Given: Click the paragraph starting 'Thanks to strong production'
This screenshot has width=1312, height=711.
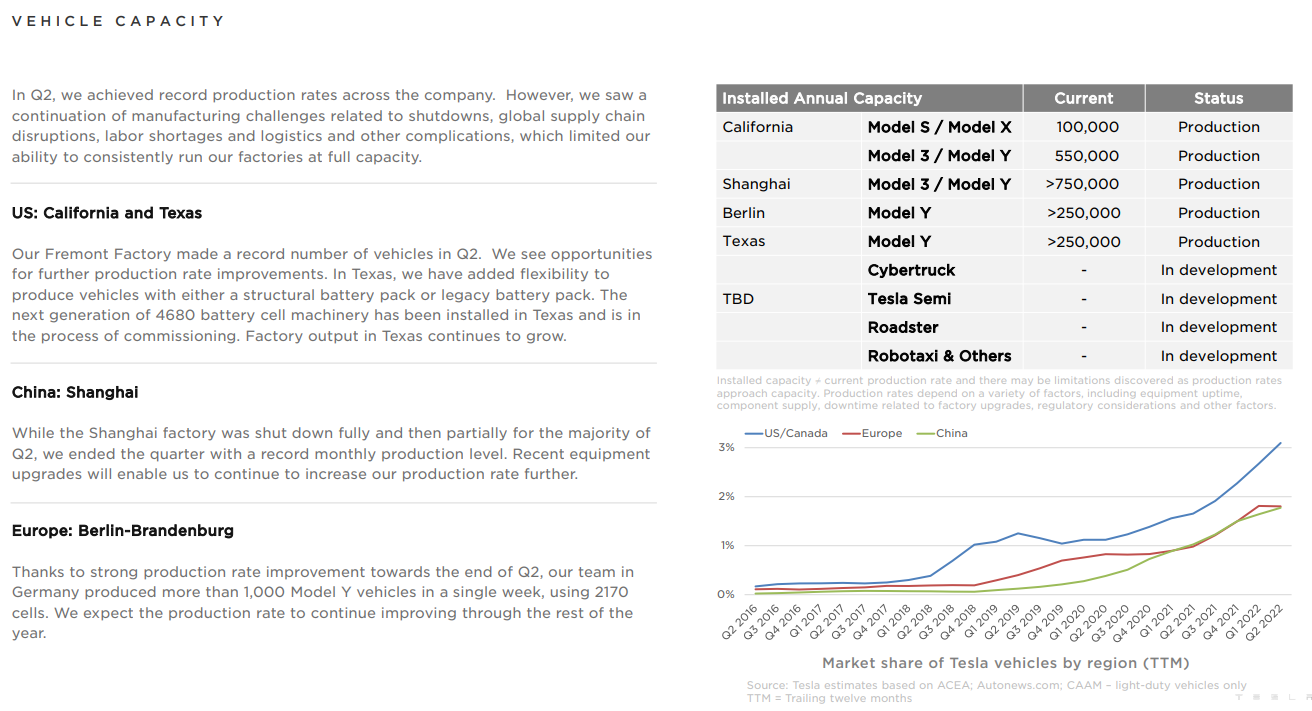Looking at the screenshot, I should tap(324, 602).
